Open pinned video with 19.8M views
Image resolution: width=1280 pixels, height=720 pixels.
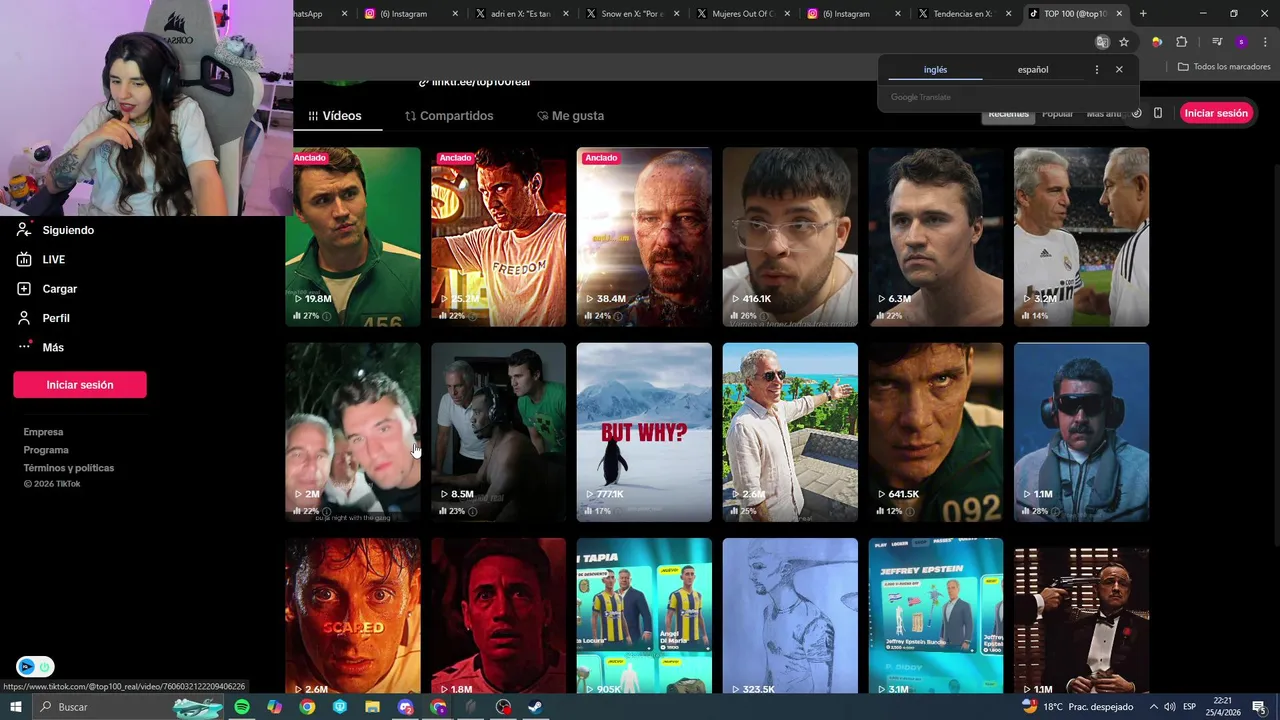[353, 237]
